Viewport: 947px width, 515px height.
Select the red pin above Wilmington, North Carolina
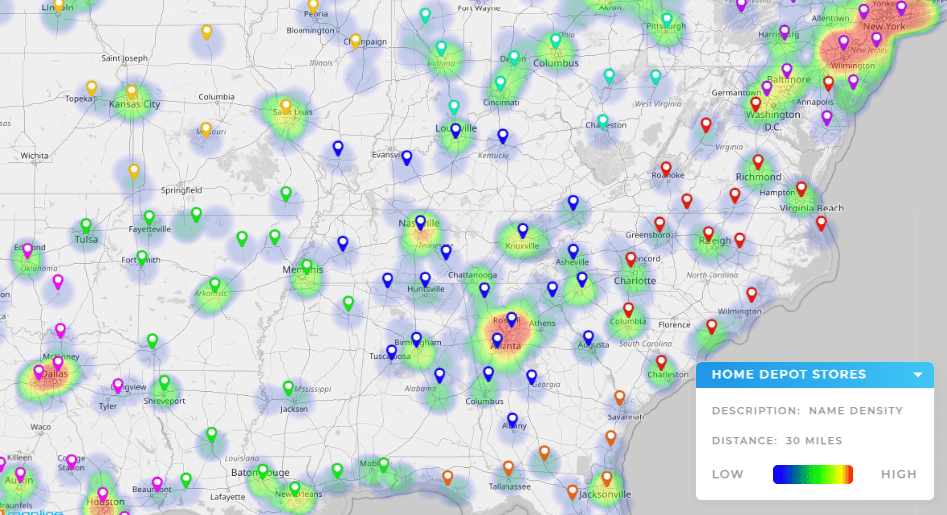[x=752, y=294]
